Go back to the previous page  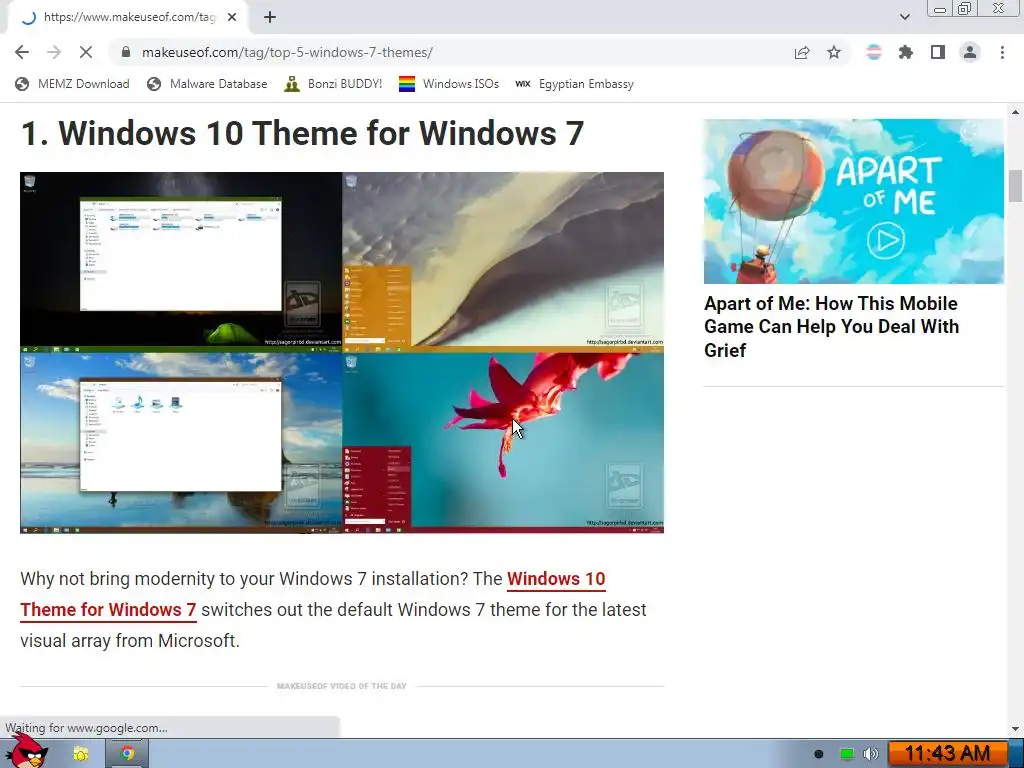pos(22,52)
